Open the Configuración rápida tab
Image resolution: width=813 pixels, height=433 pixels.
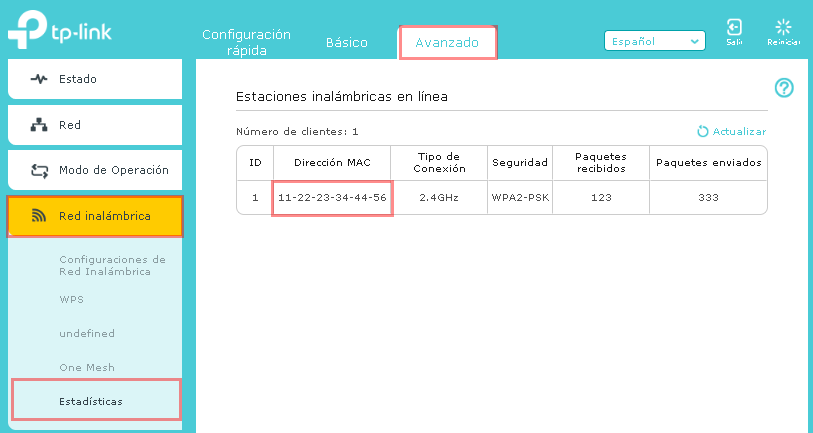pyautogui.click(x=246, y=40)
